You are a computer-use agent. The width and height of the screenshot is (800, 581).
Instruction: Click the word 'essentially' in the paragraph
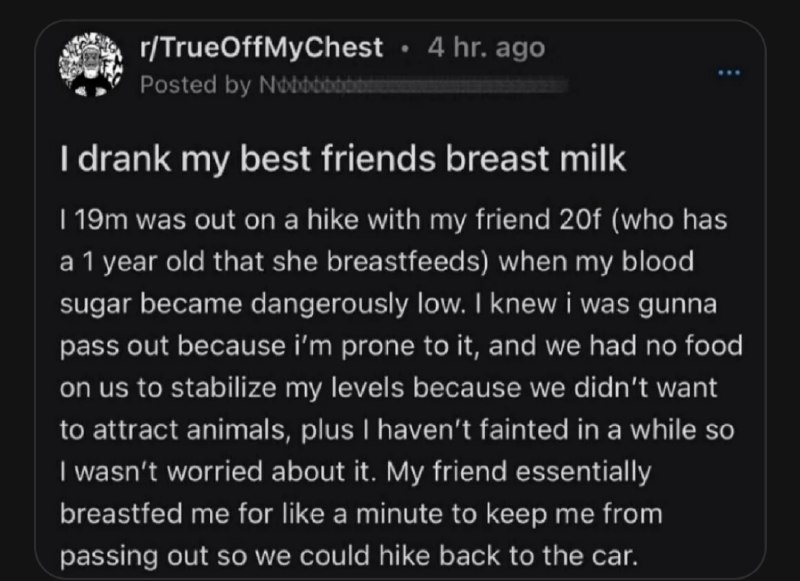point(583,472)
